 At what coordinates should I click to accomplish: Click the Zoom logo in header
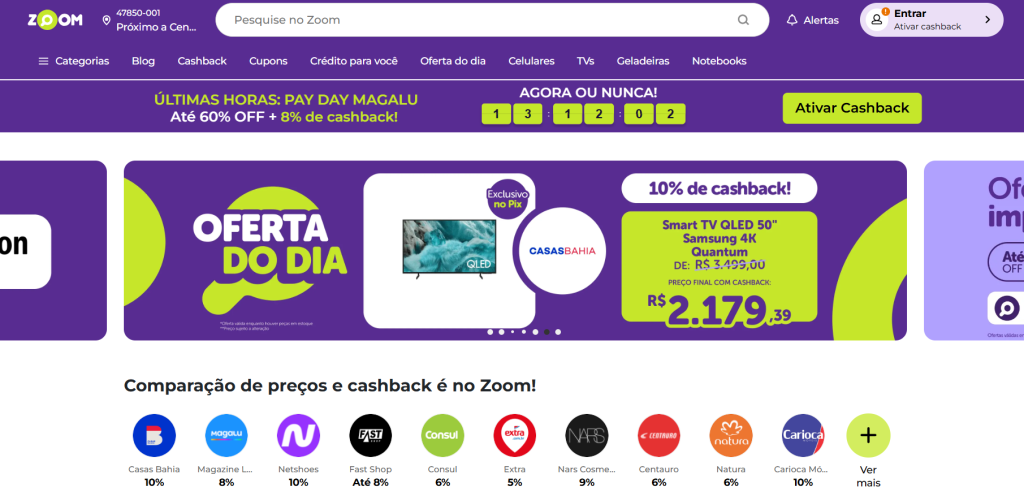click(x=55, y=20)
